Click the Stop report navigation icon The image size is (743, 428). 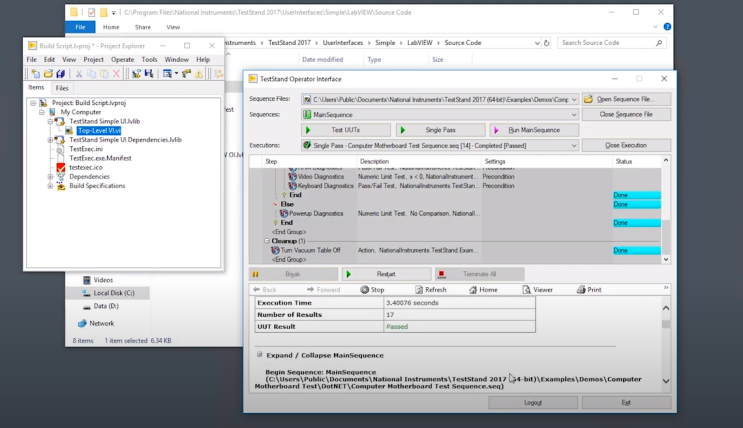click(364, 290)
